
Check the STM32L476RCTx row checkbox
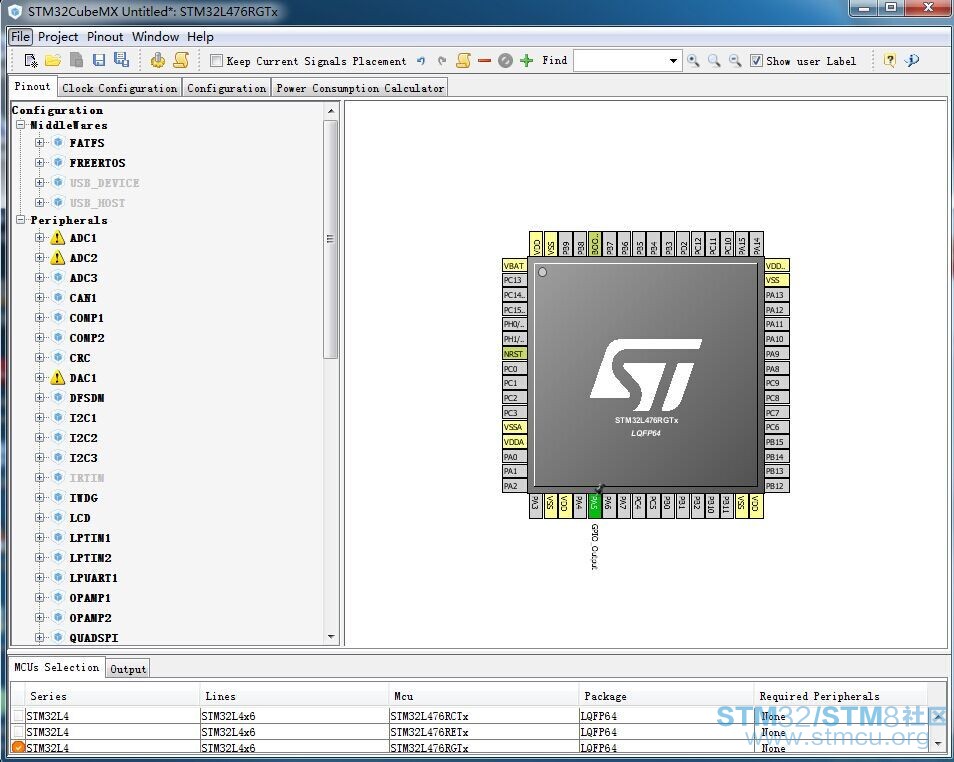(x=18, y=716)
